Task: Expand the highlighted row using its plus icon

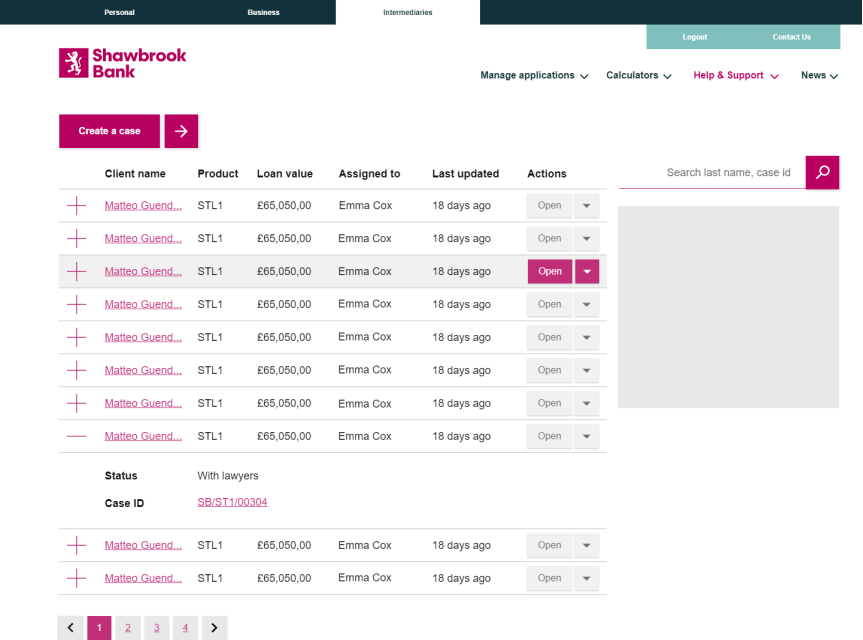Action: tap(76, 271)
